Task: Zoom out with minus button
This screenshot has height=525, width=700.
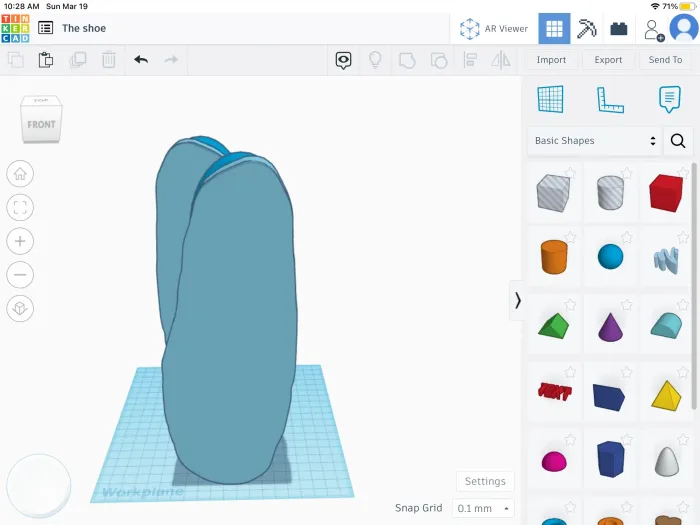Action: pos(20,275)
